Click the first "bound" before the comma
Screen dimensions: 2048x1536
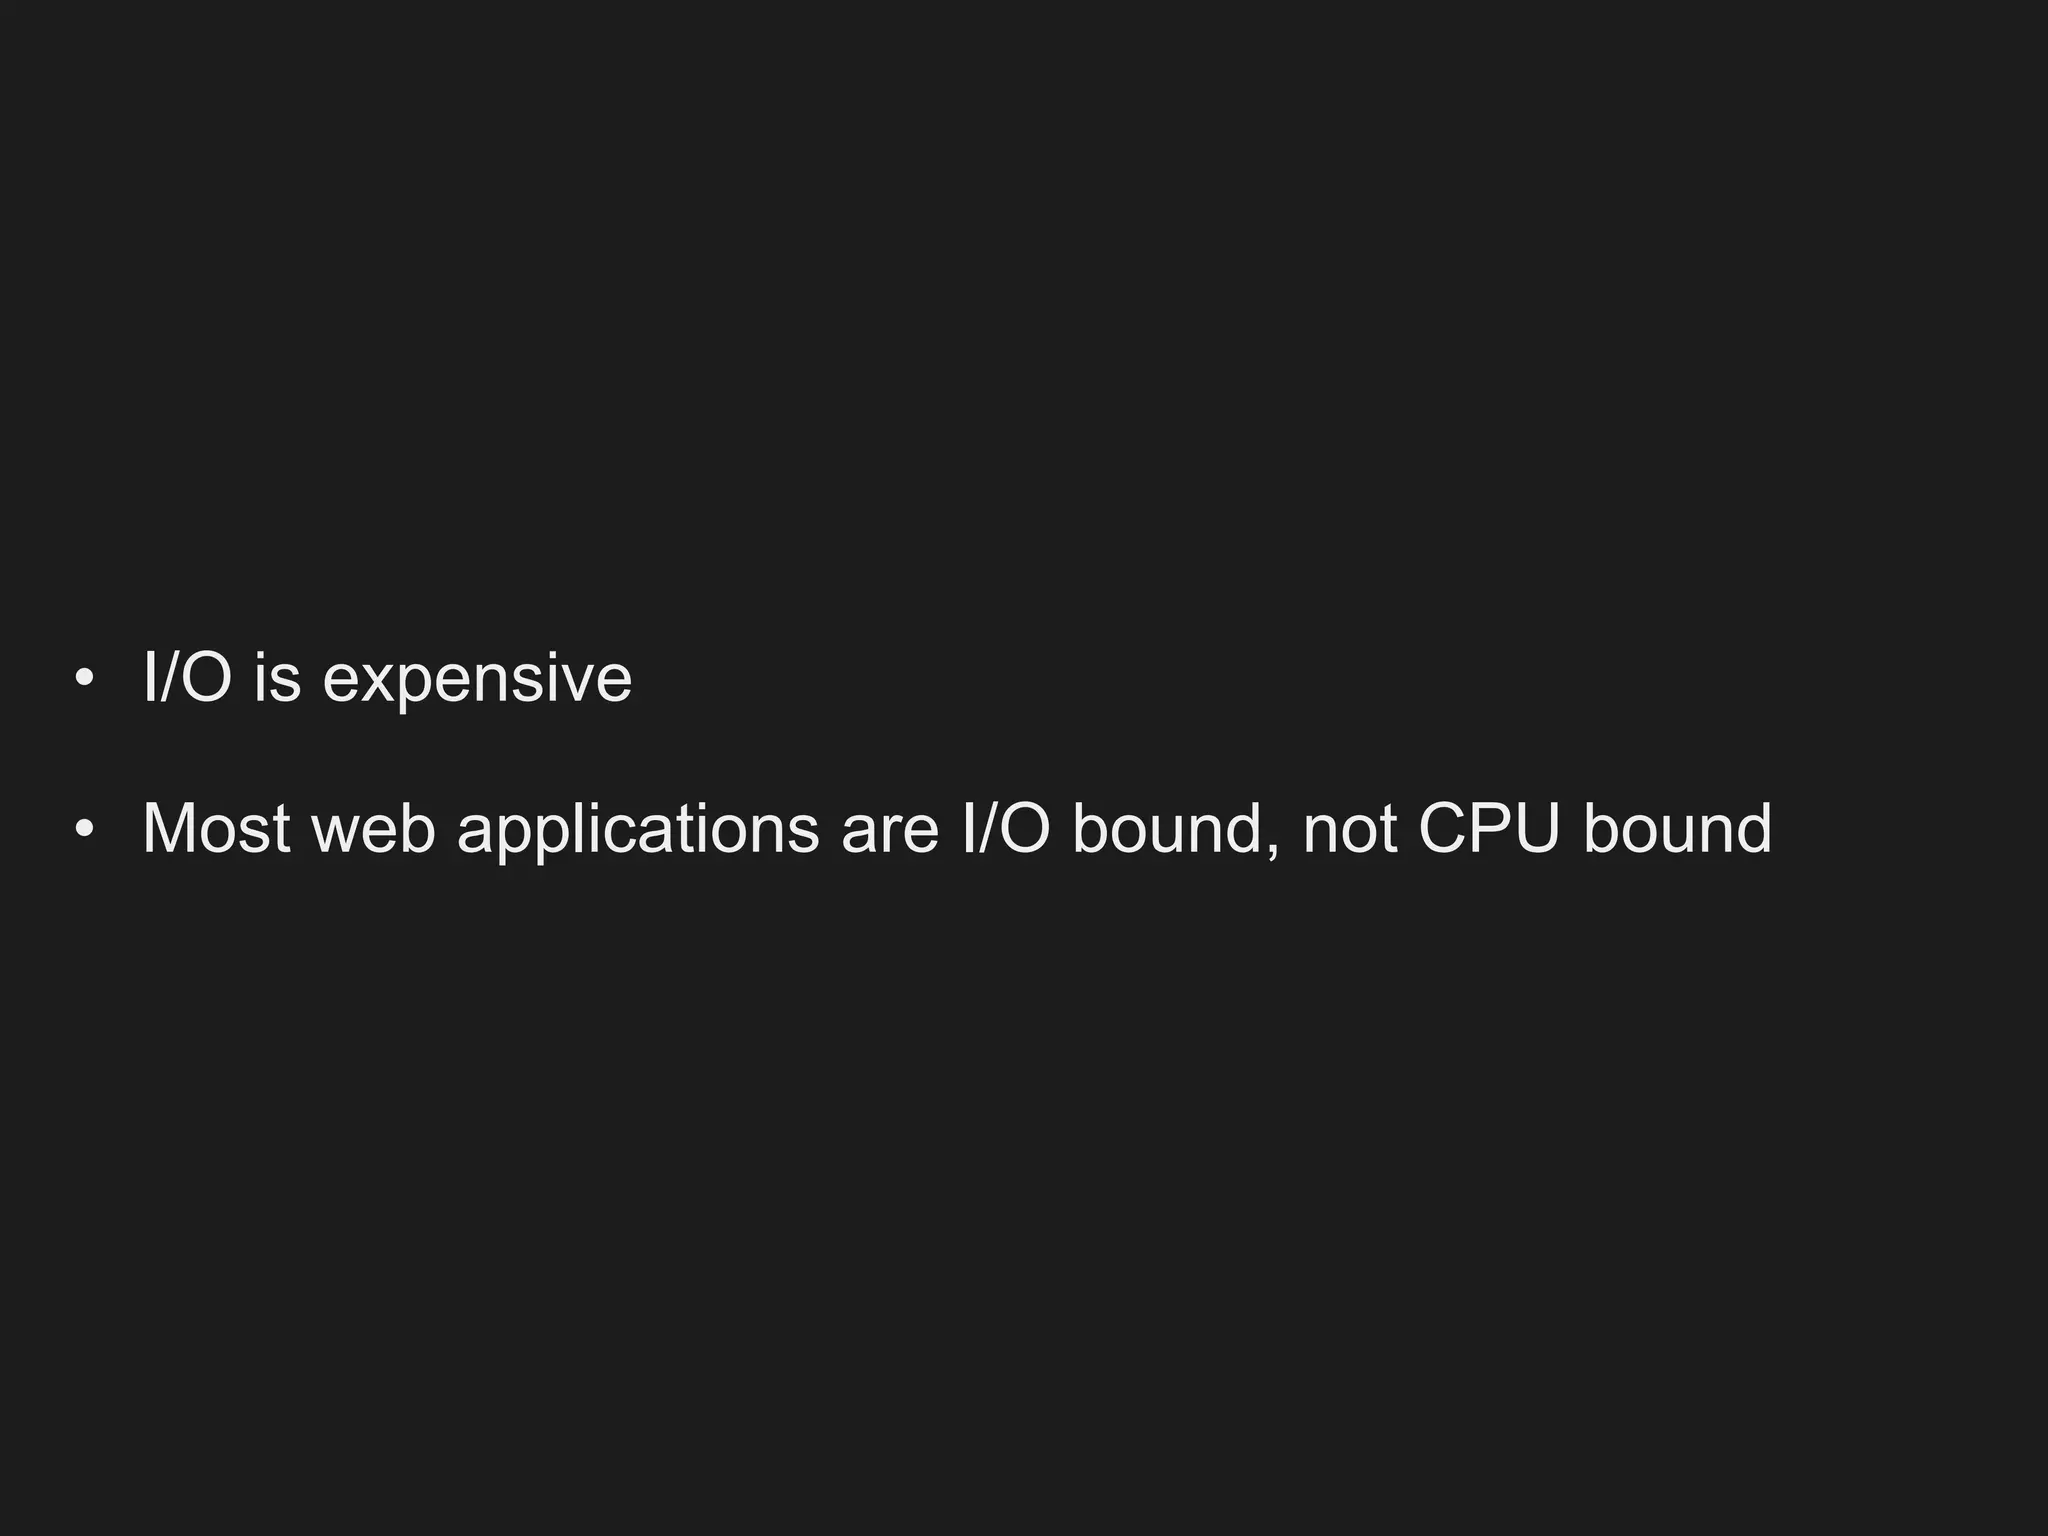click(x=1167, y=829)
